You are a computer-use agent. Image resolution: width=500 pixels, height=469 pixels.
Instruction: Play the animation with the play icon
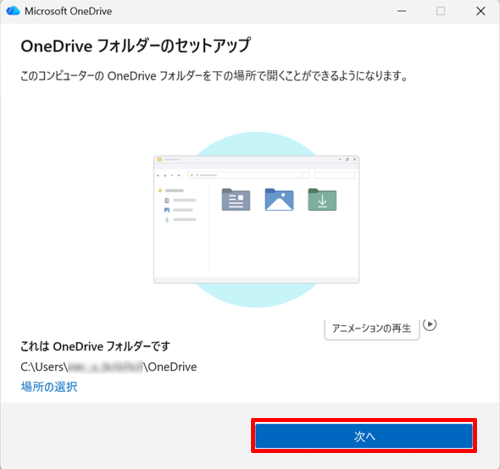430,324
